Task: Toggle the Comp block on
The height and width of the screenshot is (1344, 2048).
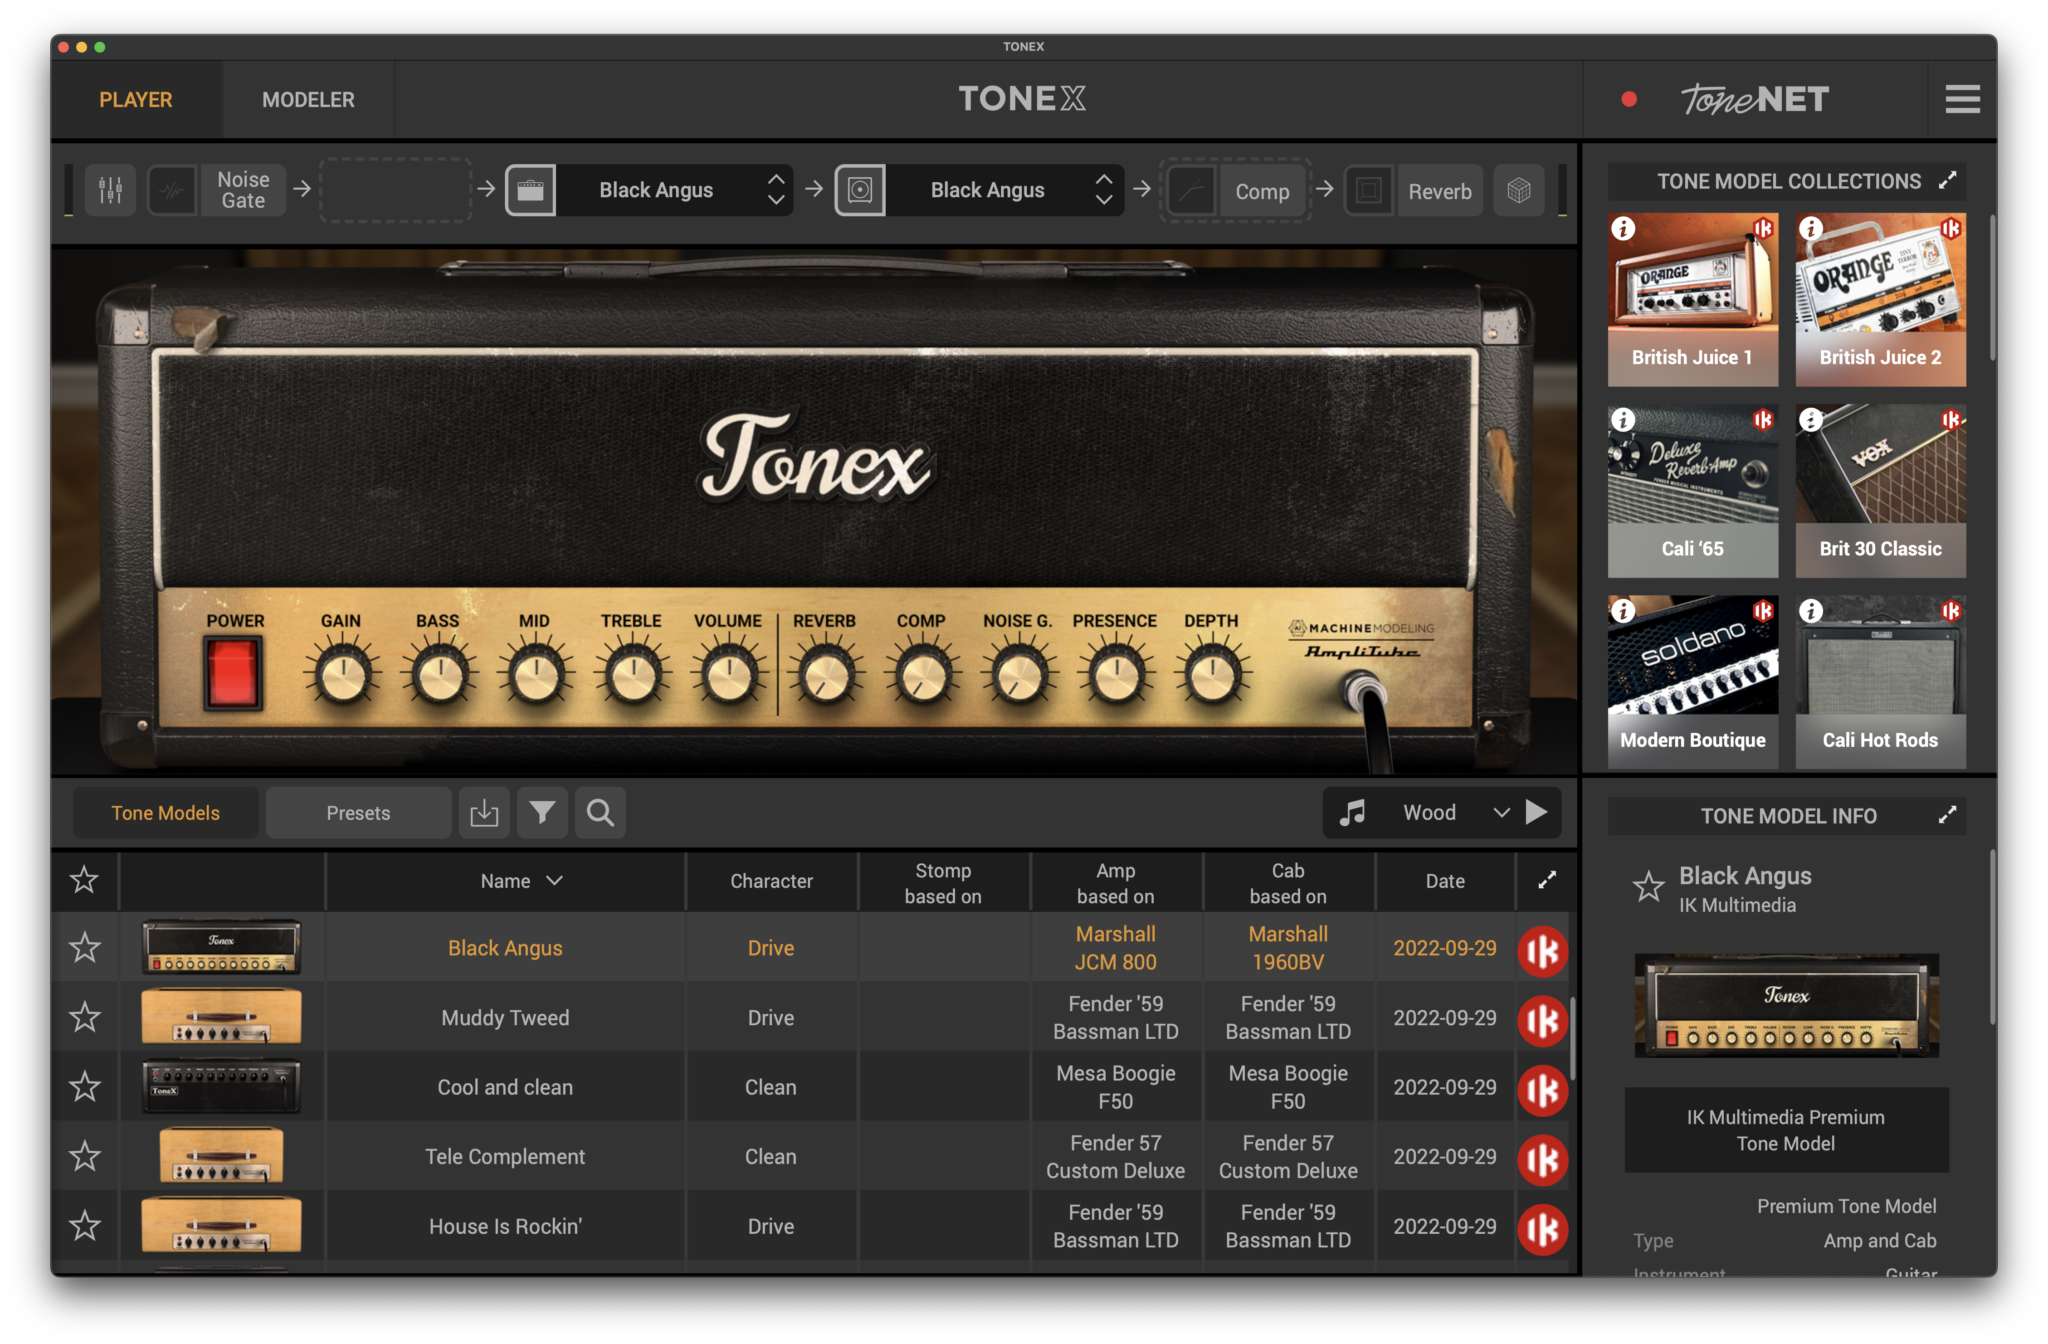Action: point(1192,190)
